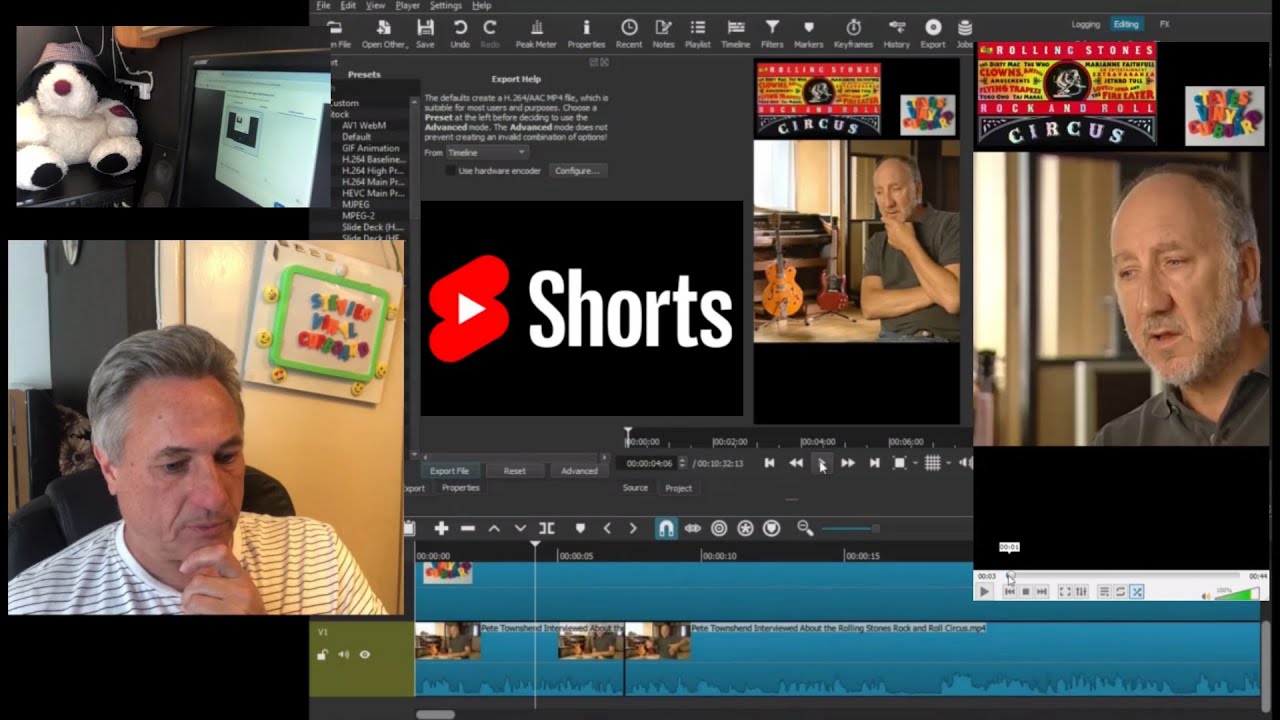1280x720 pixels.
Task: Open the Markers panel
Action: tap(809, 33)
